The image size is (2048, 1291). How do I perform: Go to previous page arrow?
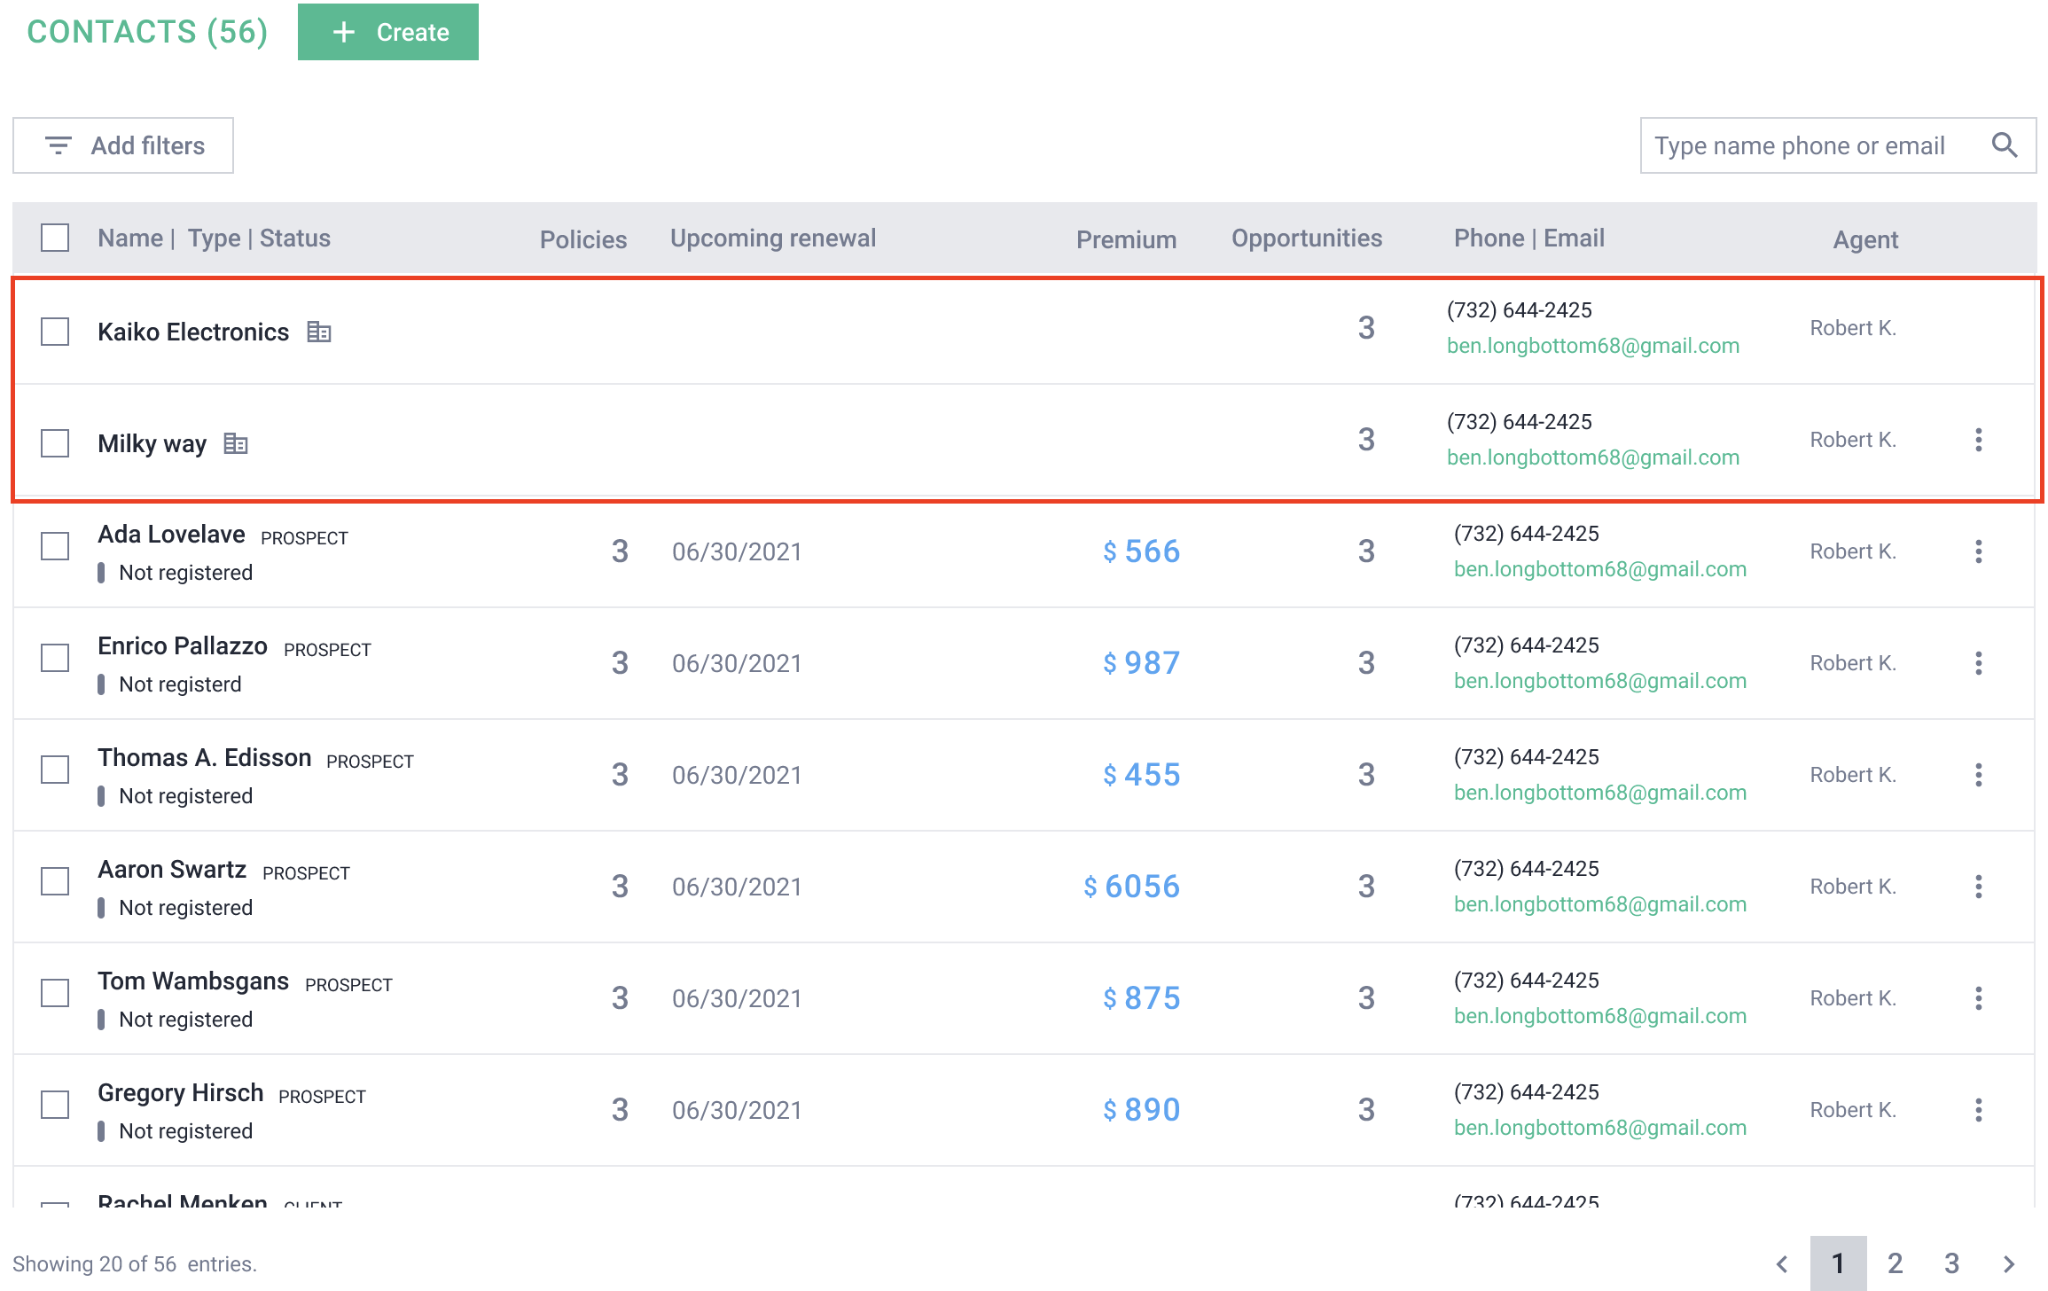pos(1782,1264)
